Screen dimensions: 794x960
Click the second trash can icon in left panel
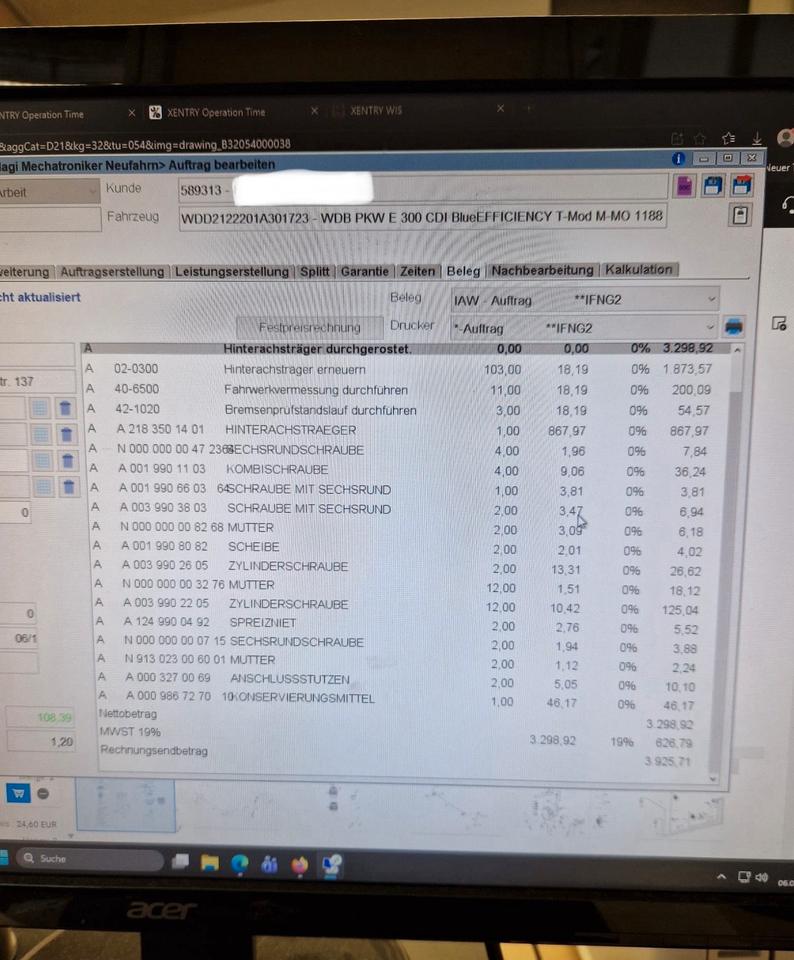tap(67, 435)
